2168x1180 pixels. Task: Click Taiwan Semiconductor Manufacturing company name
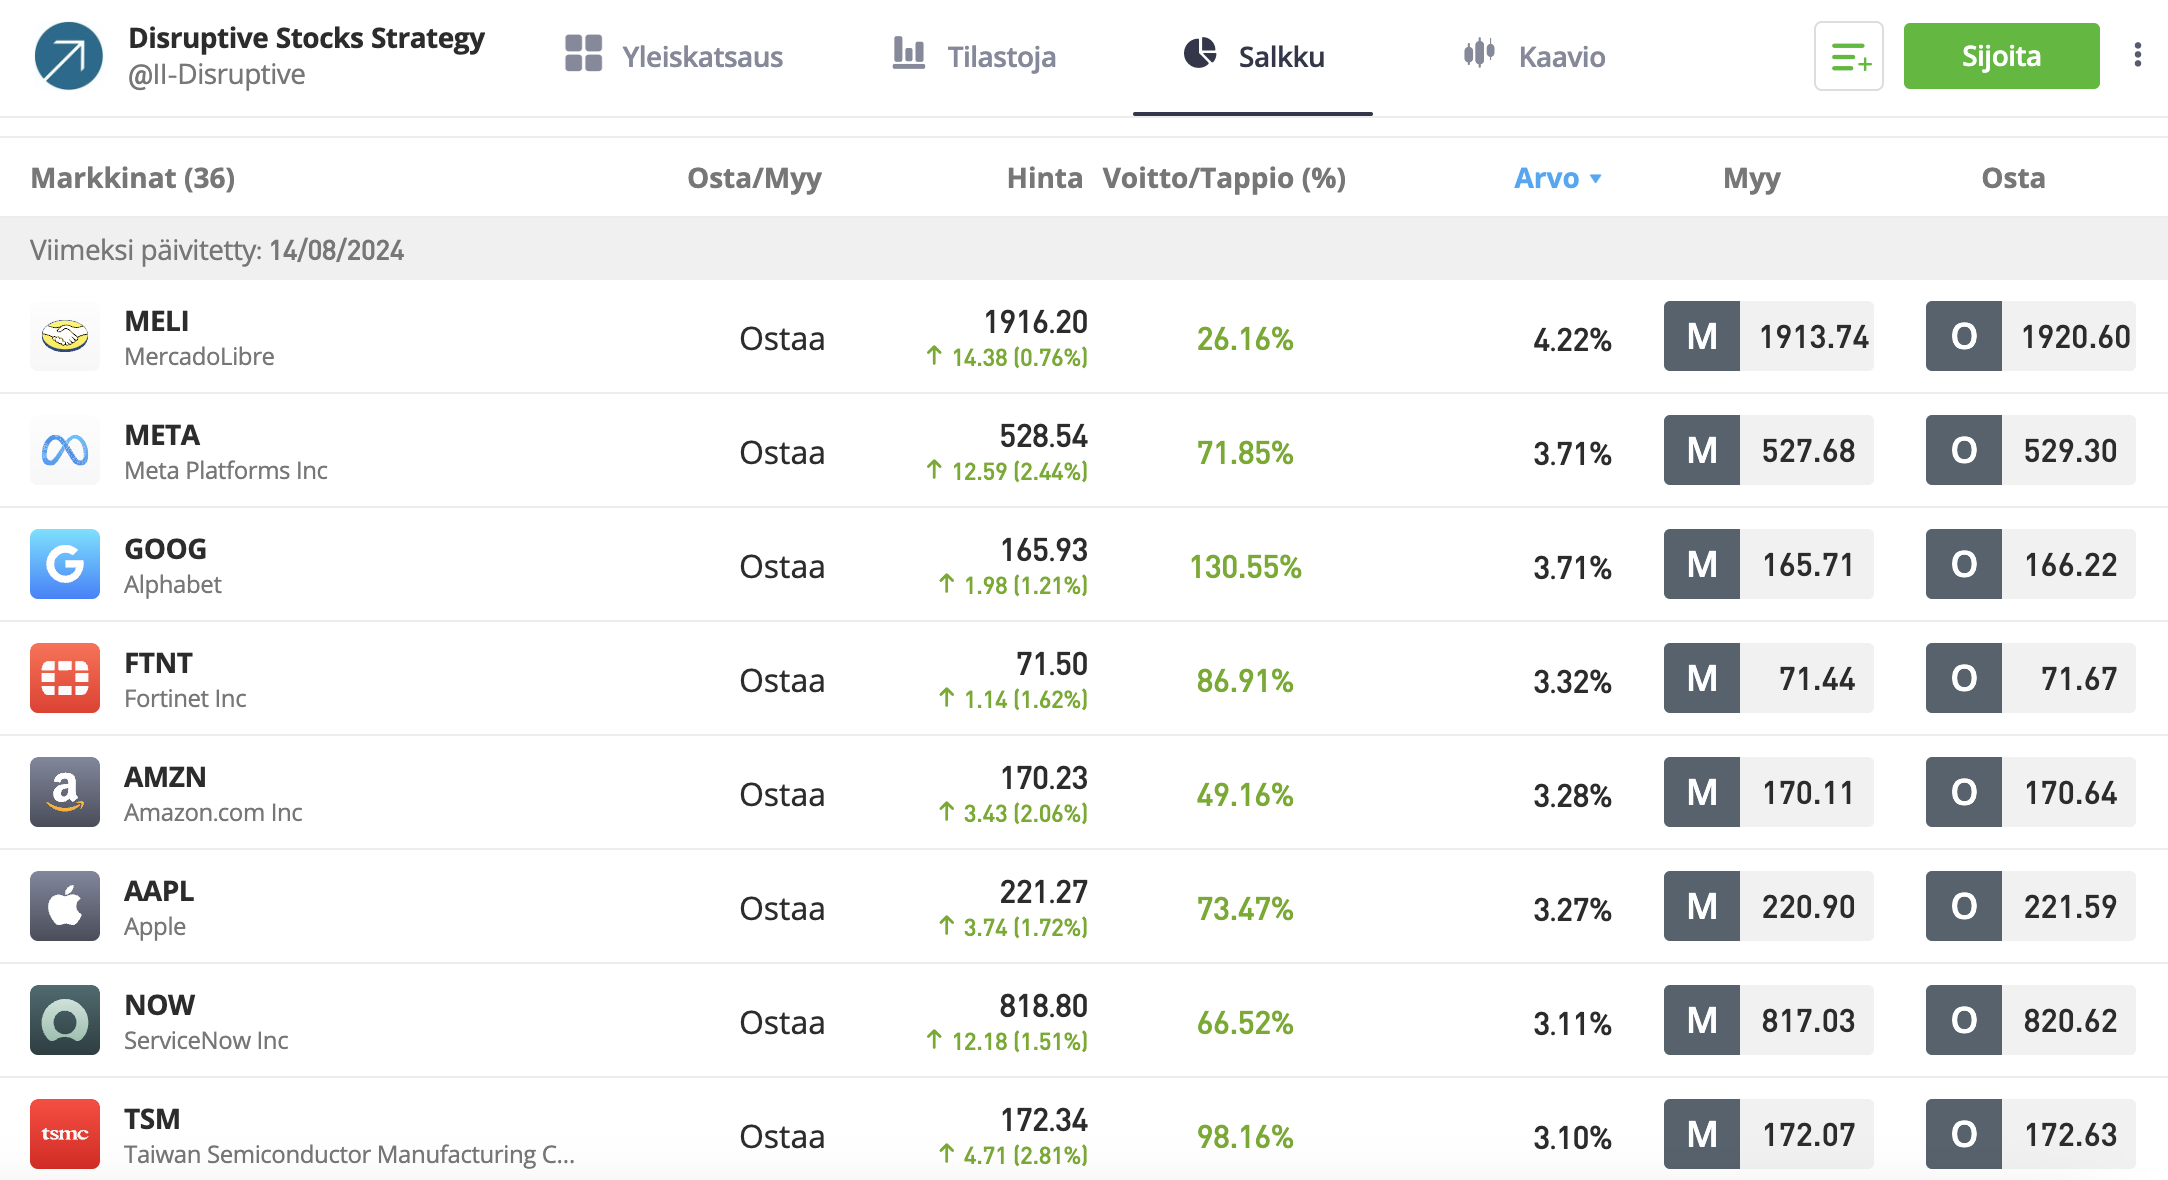tap(349, 1154)
